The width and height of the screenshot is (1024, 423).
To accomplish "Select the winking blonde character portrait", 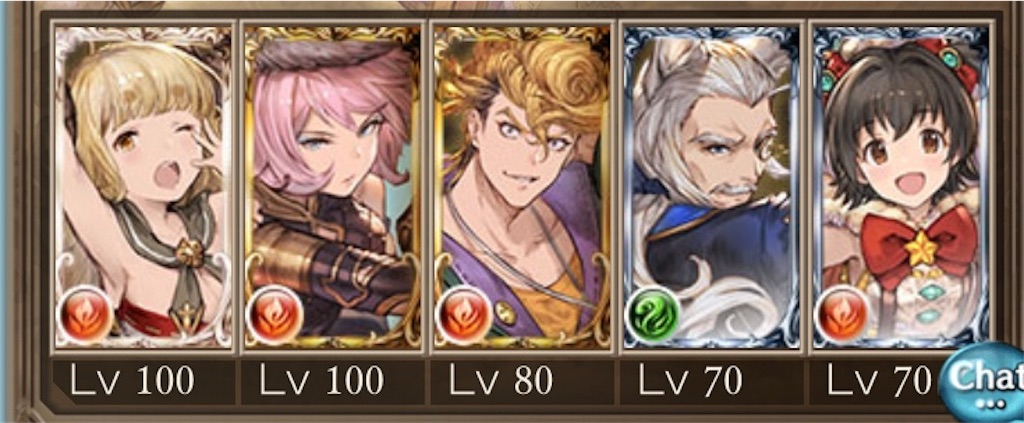I will 144,186.
